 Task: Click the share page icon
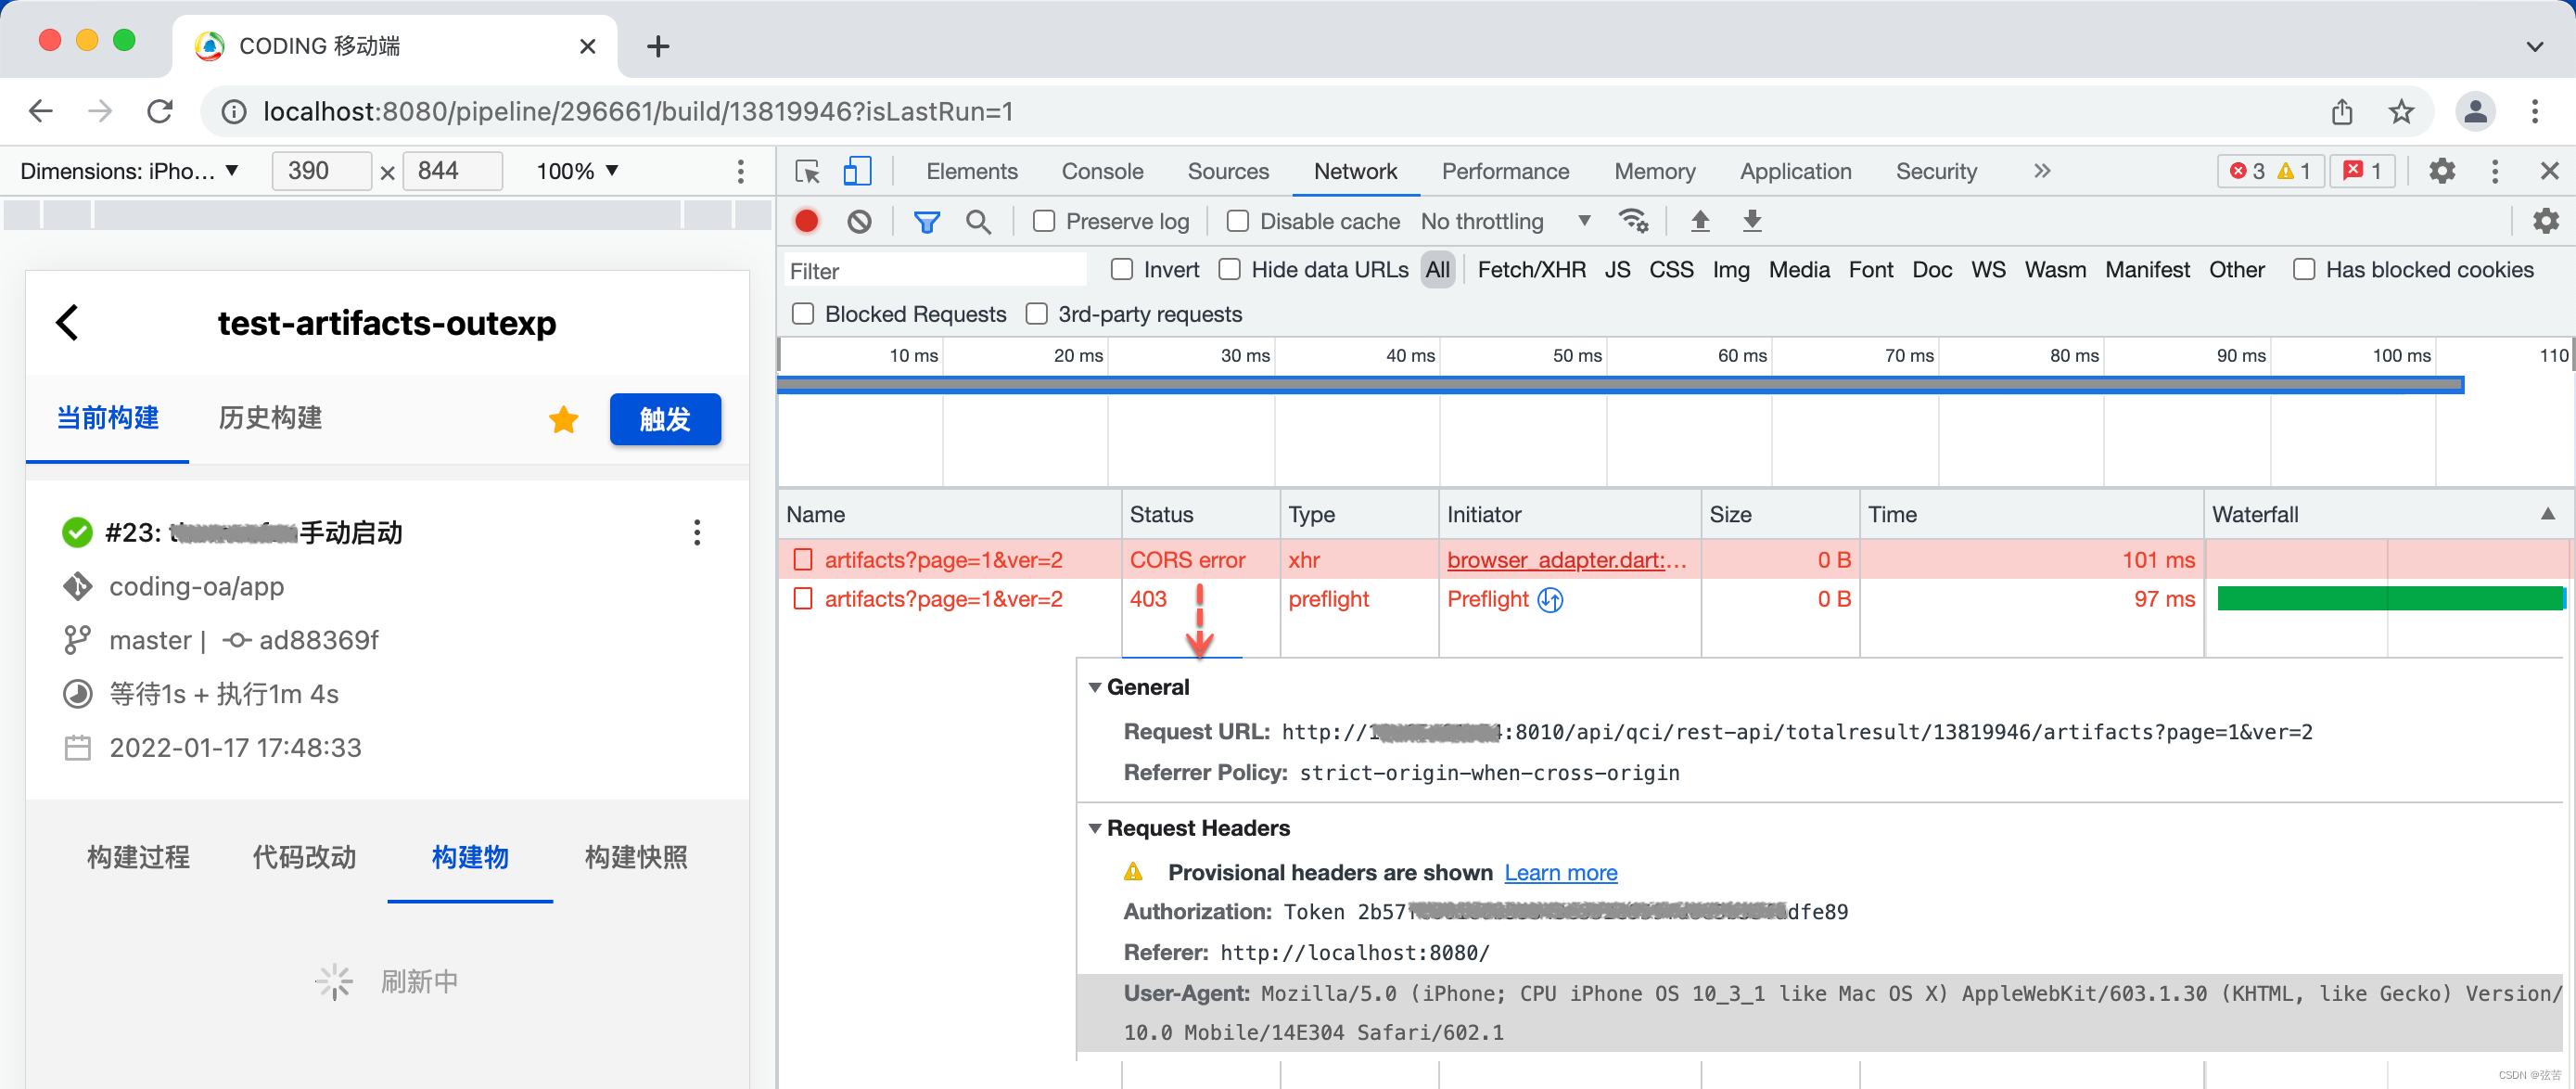pos(2342,111)
